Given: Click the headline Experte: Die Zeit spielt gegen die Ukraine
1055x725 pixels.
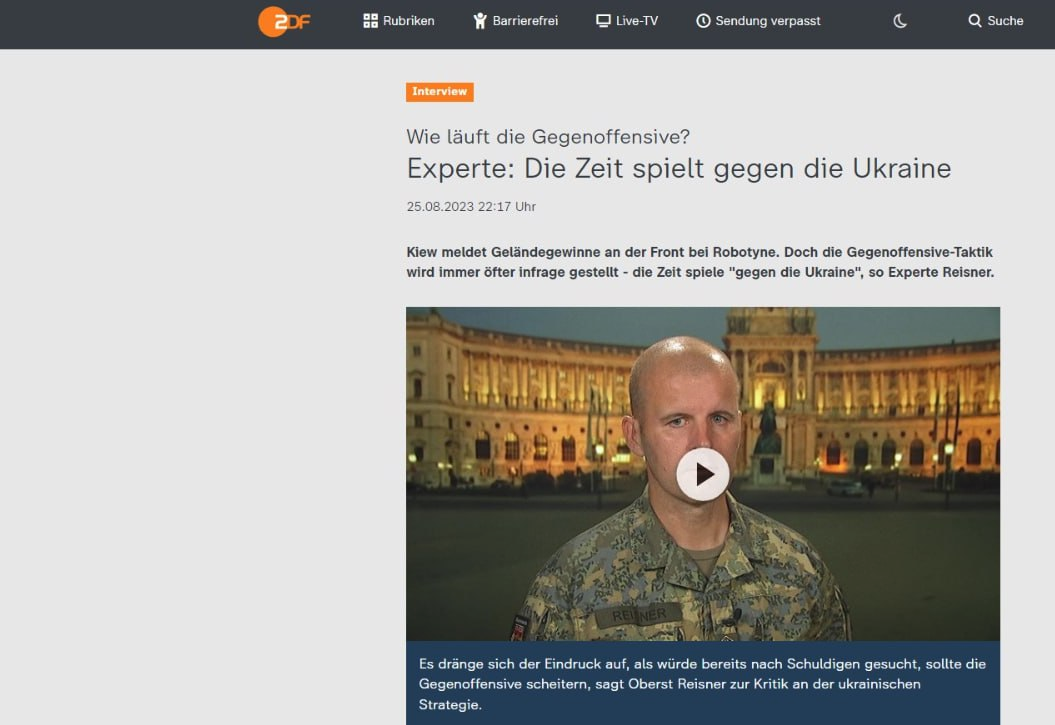Looking at the screenshot, I should pos(679,169).
